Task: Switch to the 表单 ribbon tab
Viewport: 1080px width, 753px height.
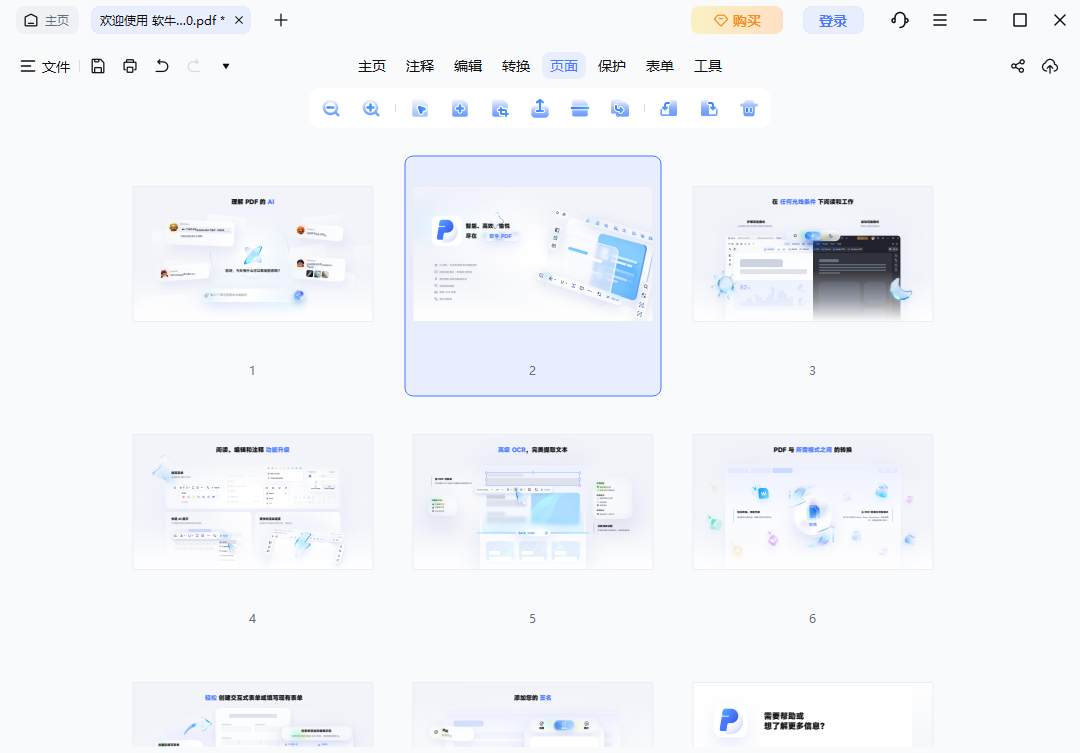Action: pos(660,66)
